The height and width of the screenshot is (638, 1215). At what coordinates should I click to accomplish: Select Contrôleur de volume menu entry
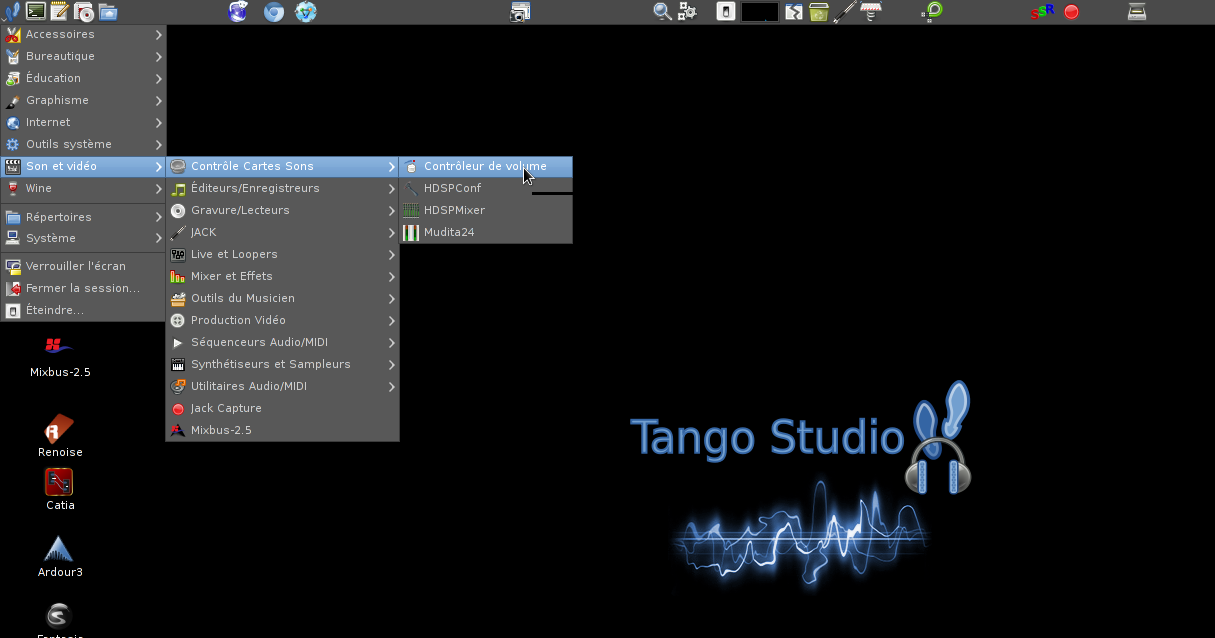(x=485, y=166)
